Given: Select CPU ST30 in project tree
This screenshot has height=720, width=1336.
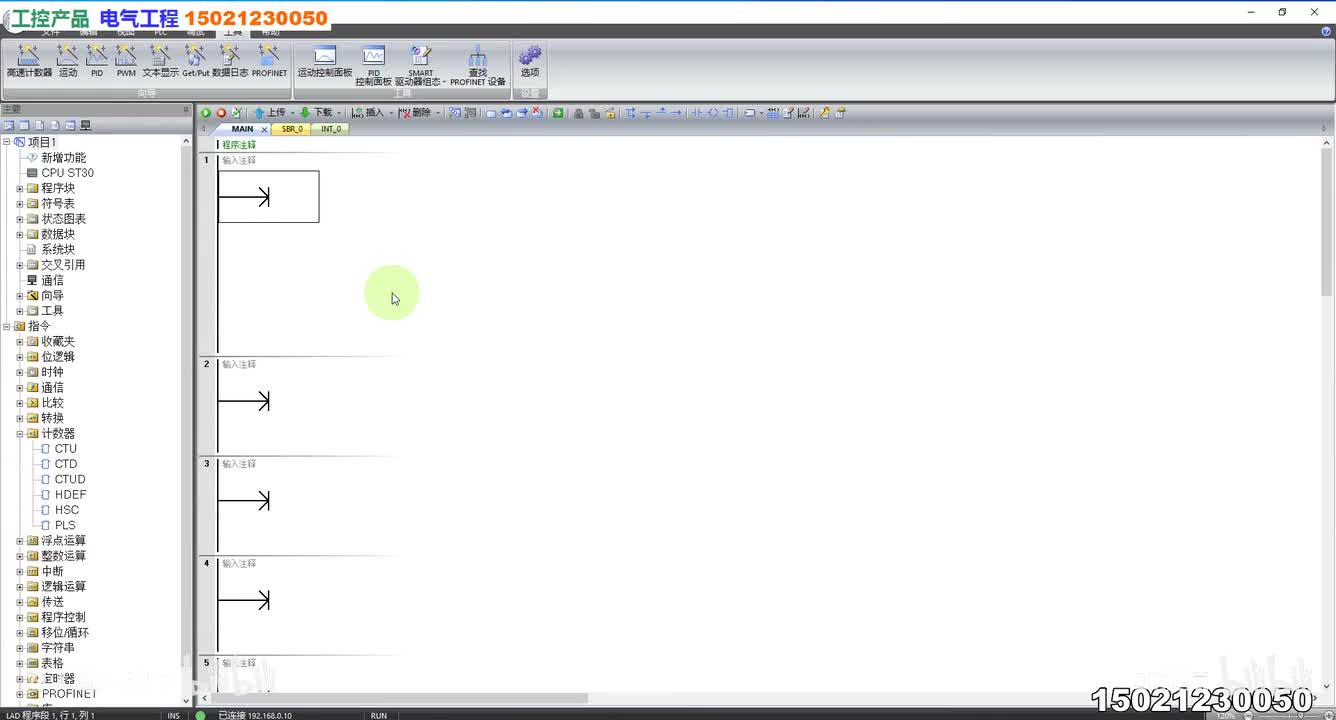Looking at the screenshot, I should pyautogui.click(x=67, y=173).
